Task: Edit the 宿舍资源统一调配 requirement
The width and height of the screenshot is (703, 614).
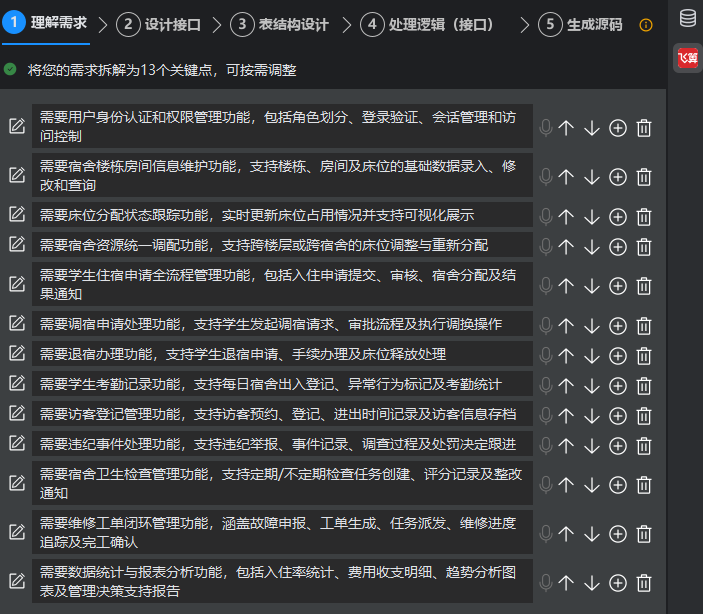Action: click(17, 244)
